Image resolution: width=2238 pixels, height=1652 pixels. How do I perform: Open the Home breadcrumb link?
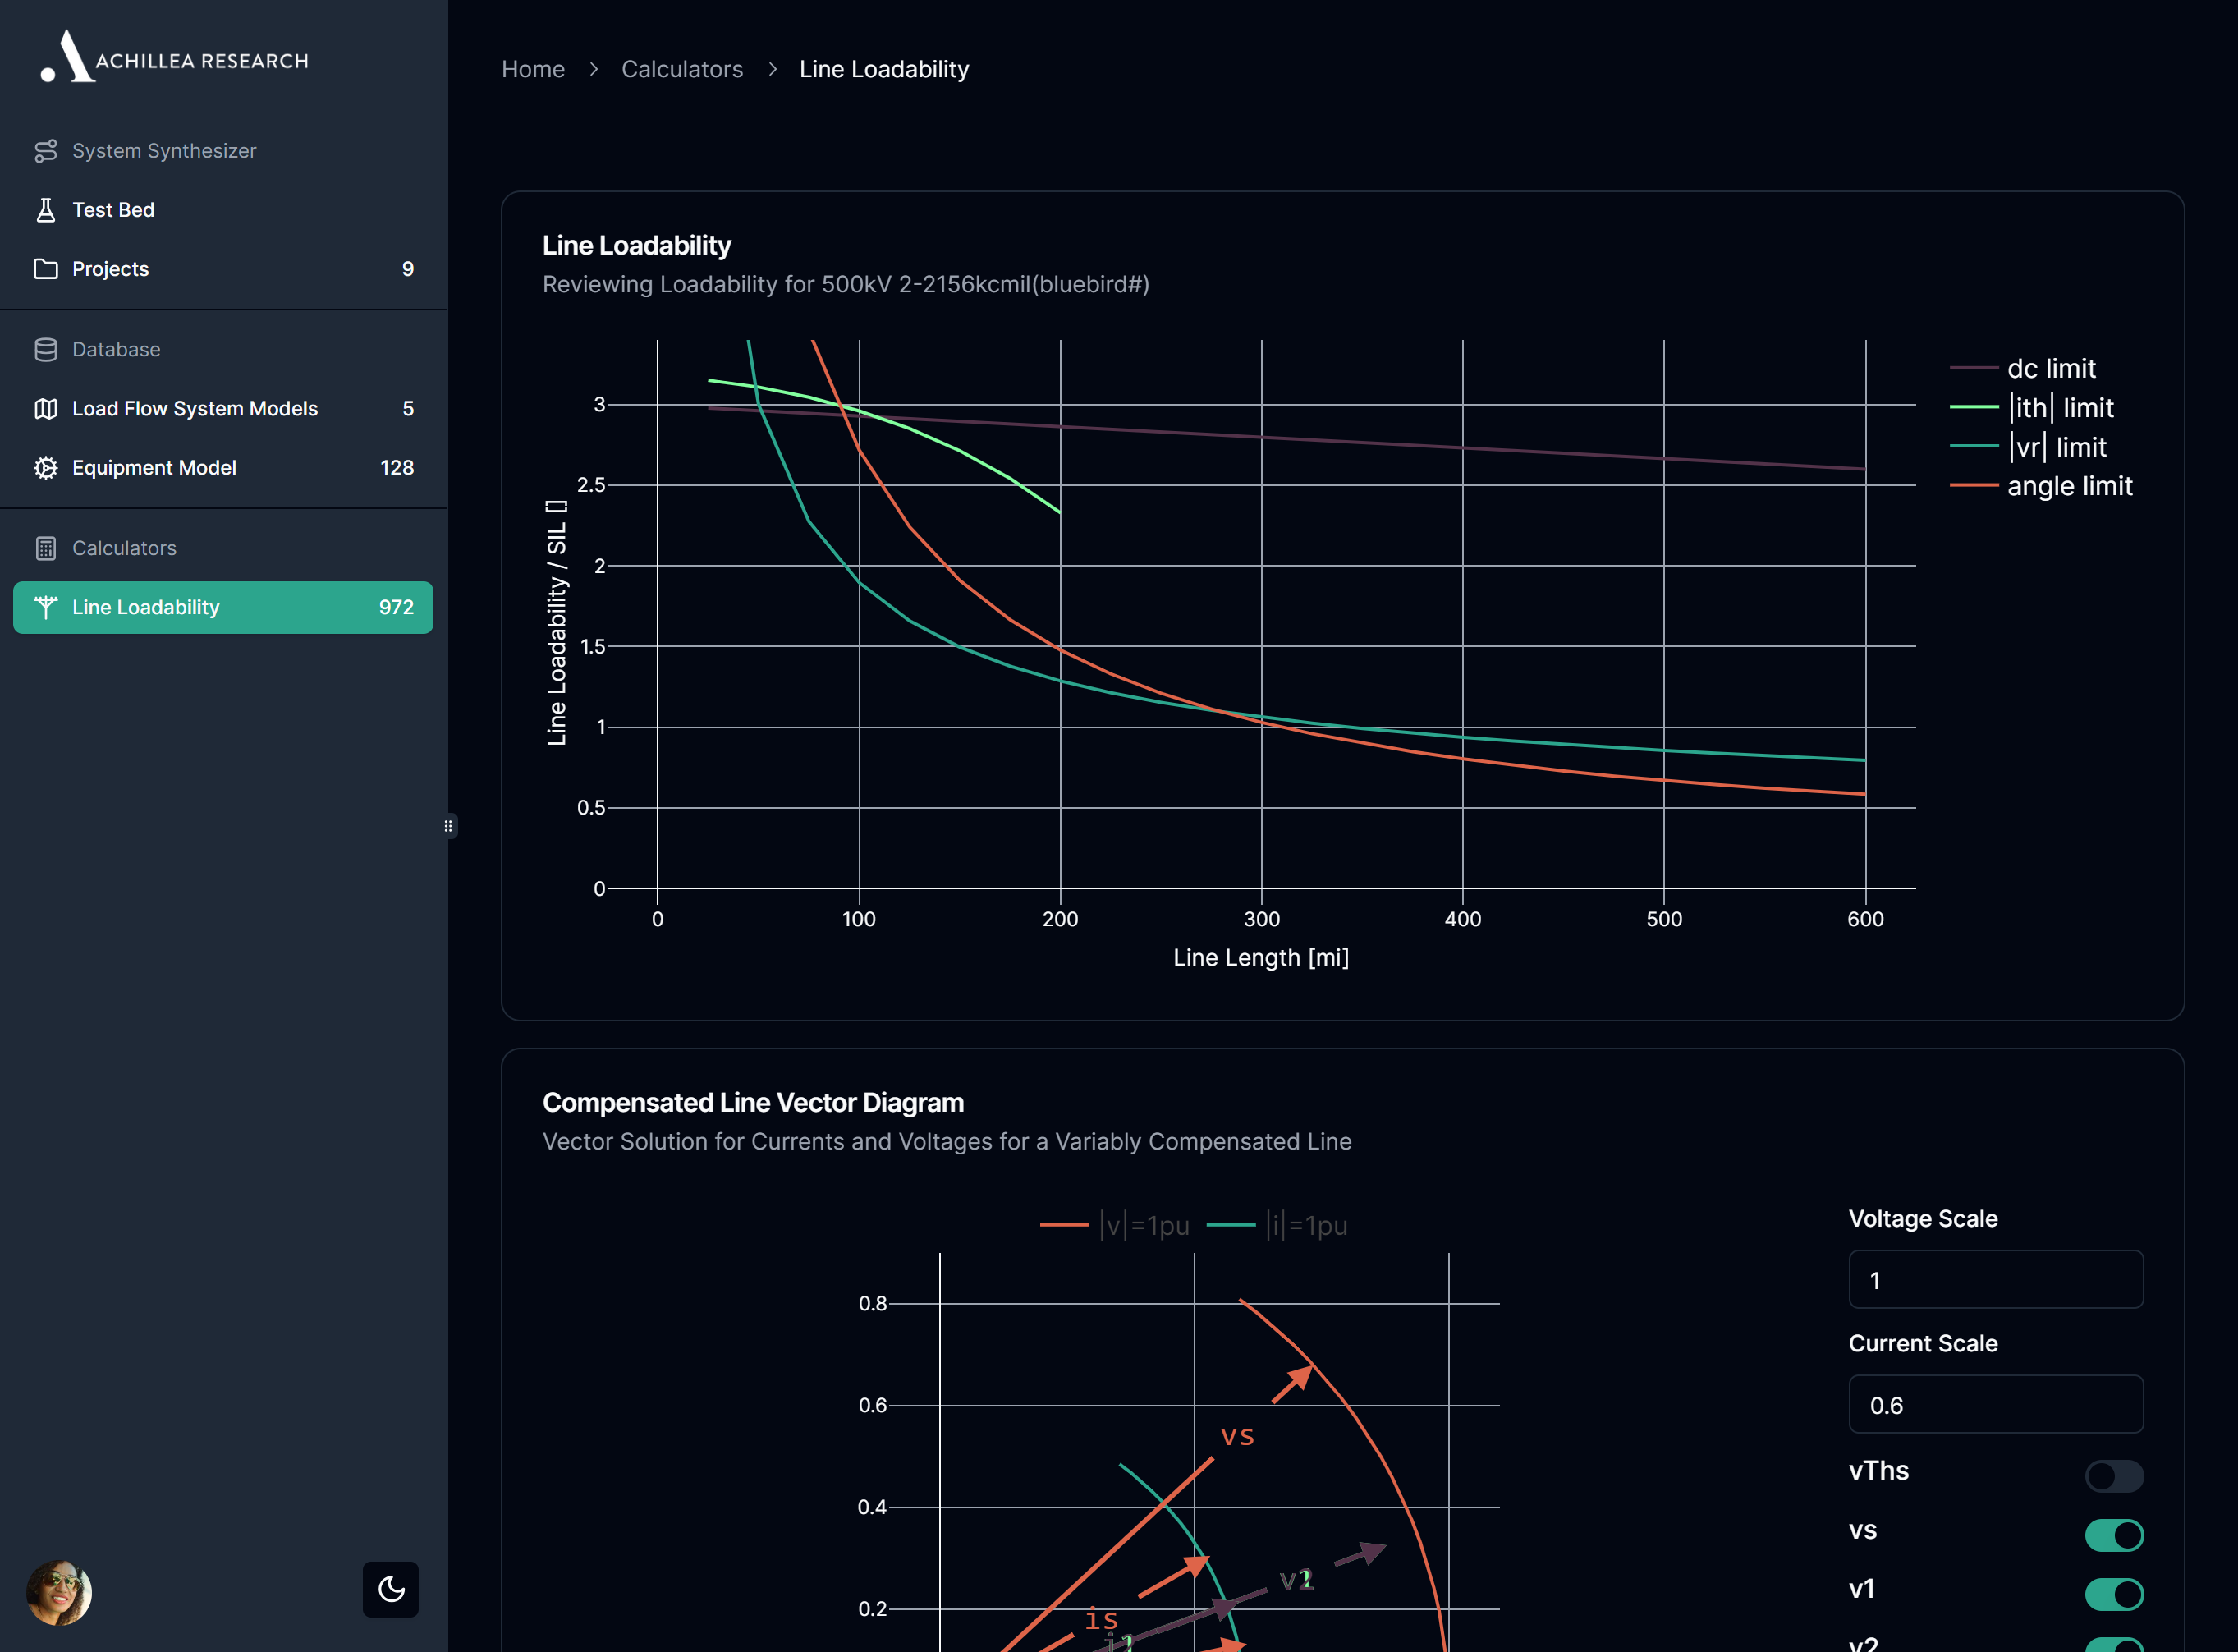tap(534, 70)
